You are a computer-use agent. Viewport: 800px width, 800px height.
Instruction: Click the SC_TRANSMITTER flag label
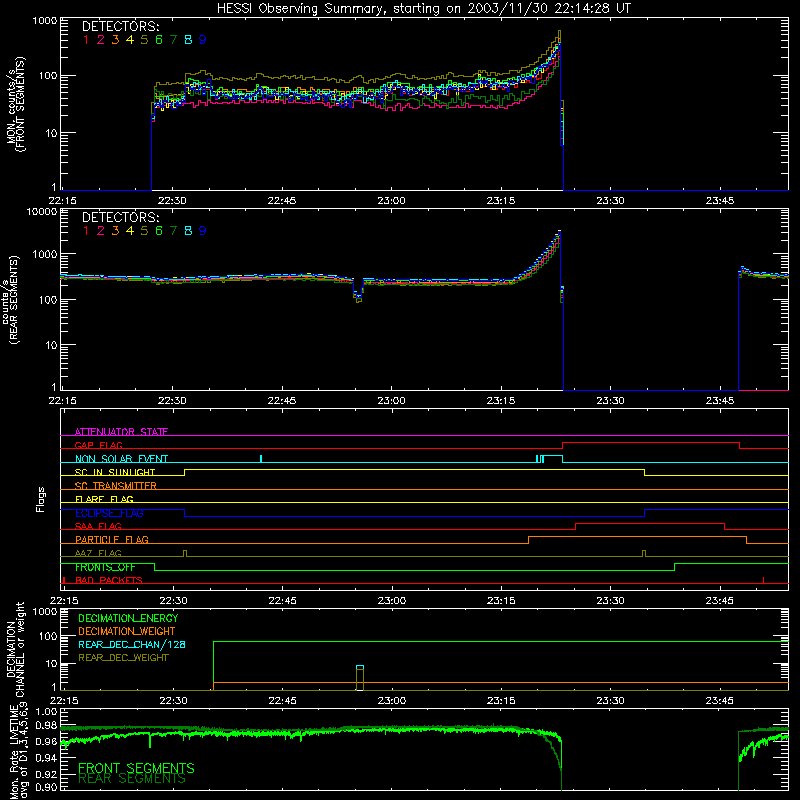click(x=116, y=485)
